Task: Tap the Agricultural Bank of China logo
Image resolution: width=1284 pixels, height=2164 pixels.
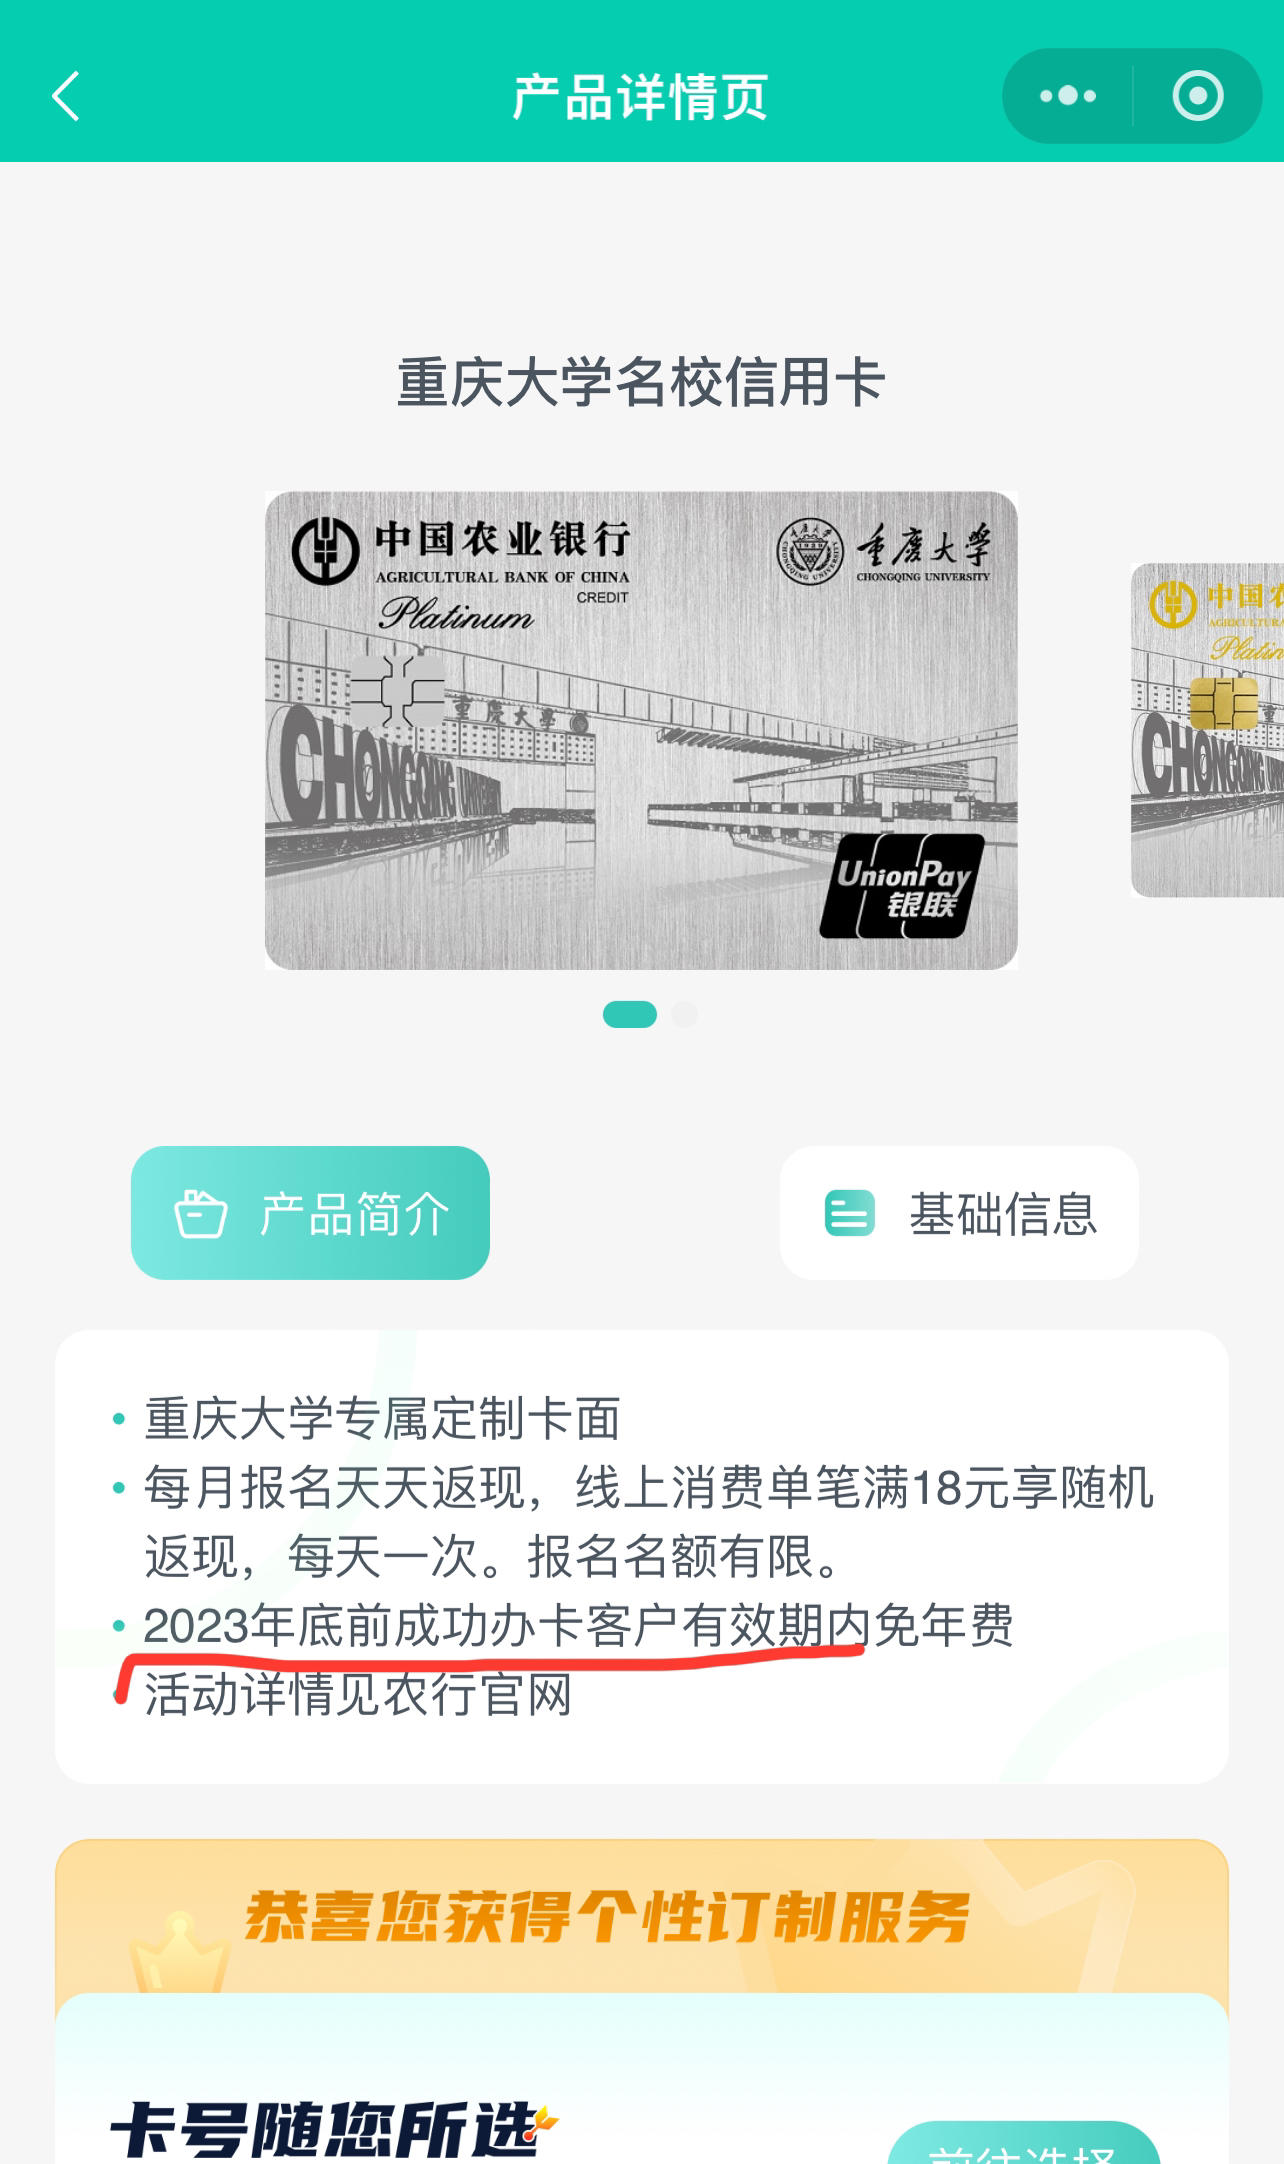Action: pos(325,550)
